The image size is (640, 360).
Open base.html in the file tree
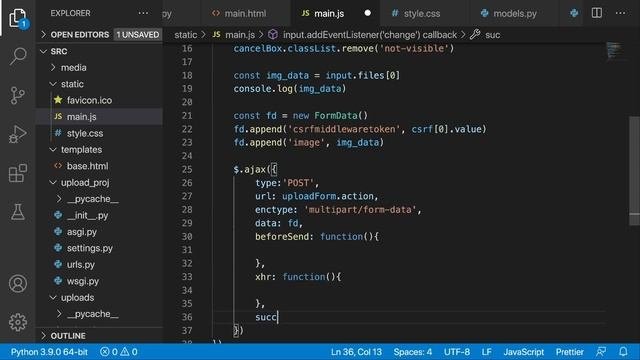coord(87,166)
